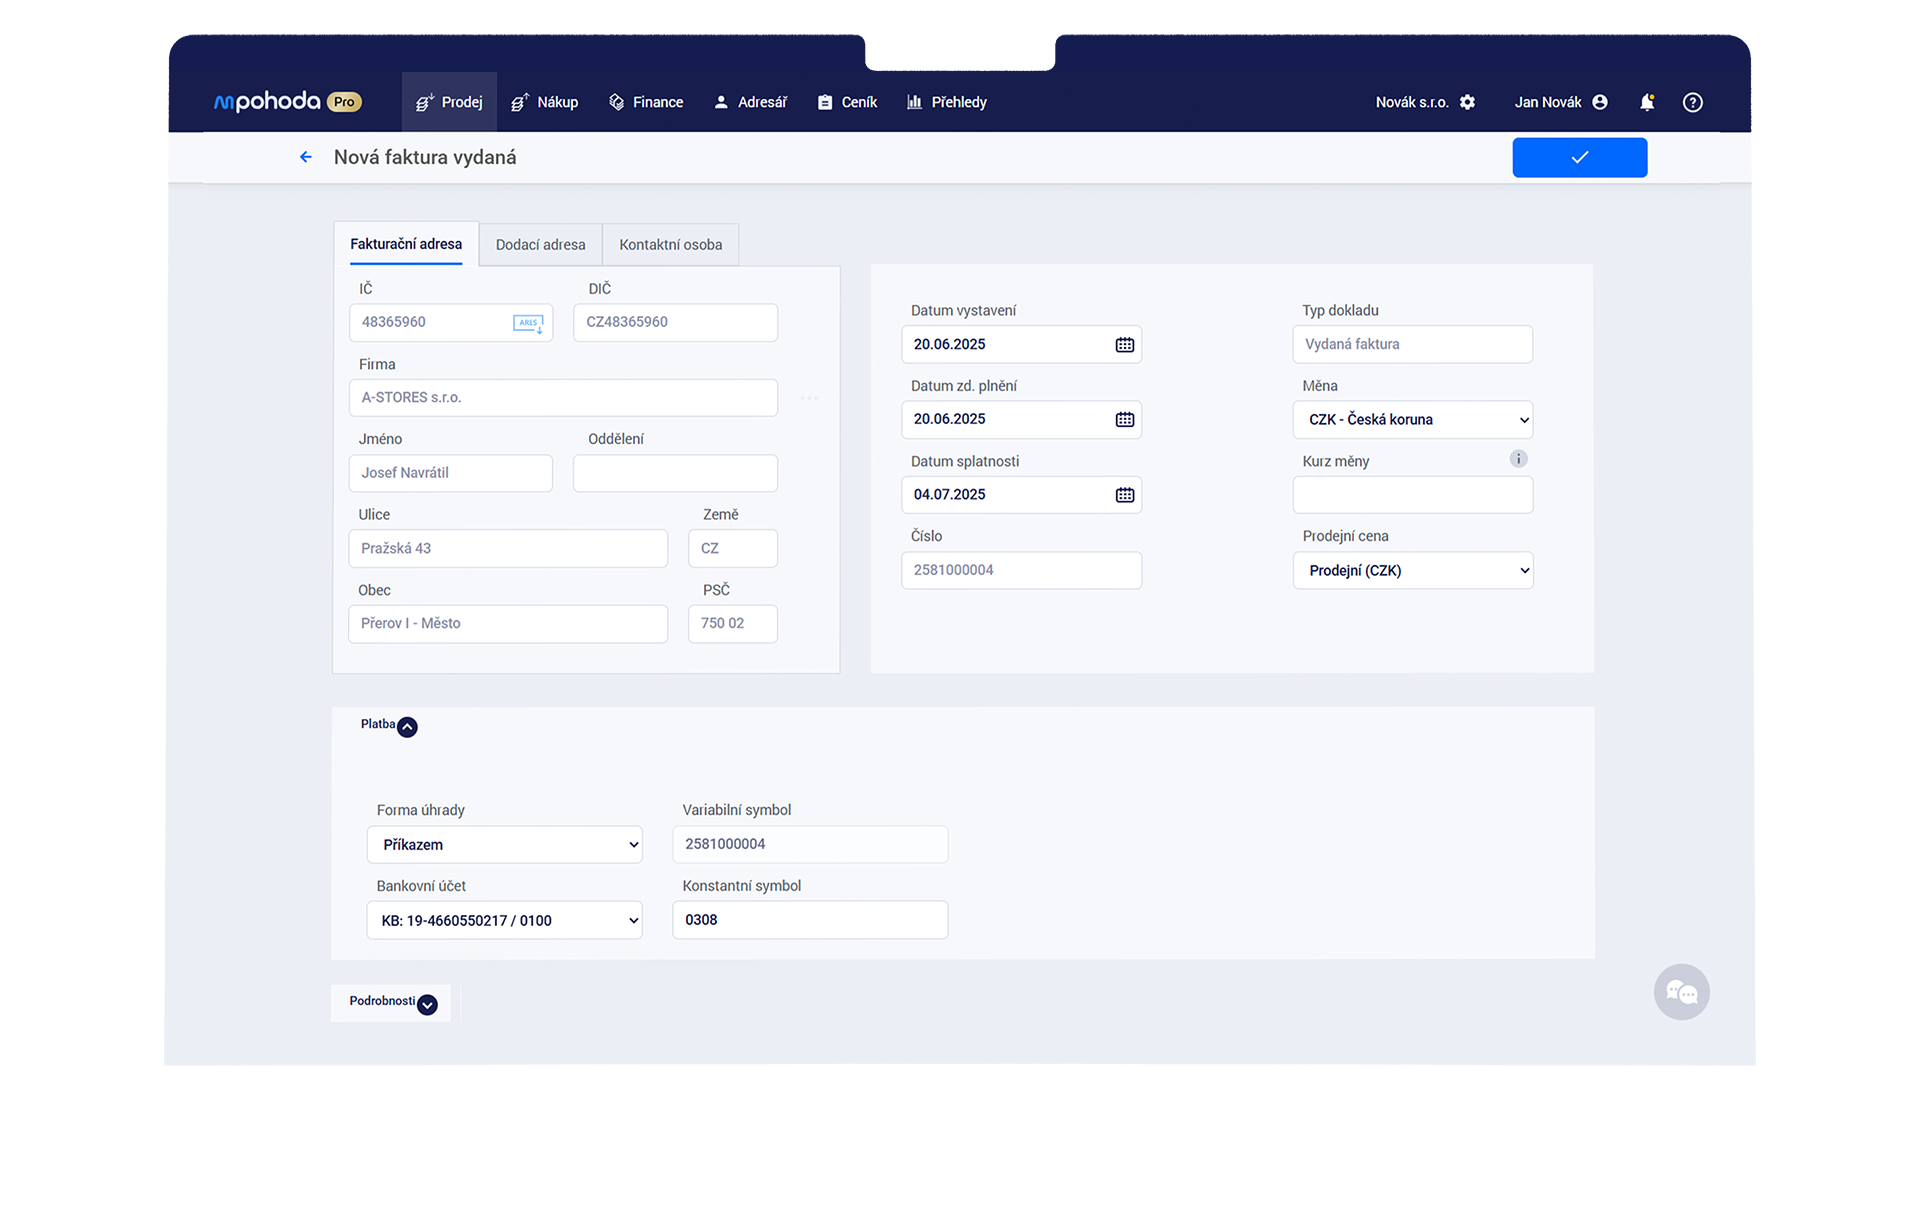Open the Měna currency dropdown
1920x1215 pixels.
pyautogui.click(x=1412, y=420)
